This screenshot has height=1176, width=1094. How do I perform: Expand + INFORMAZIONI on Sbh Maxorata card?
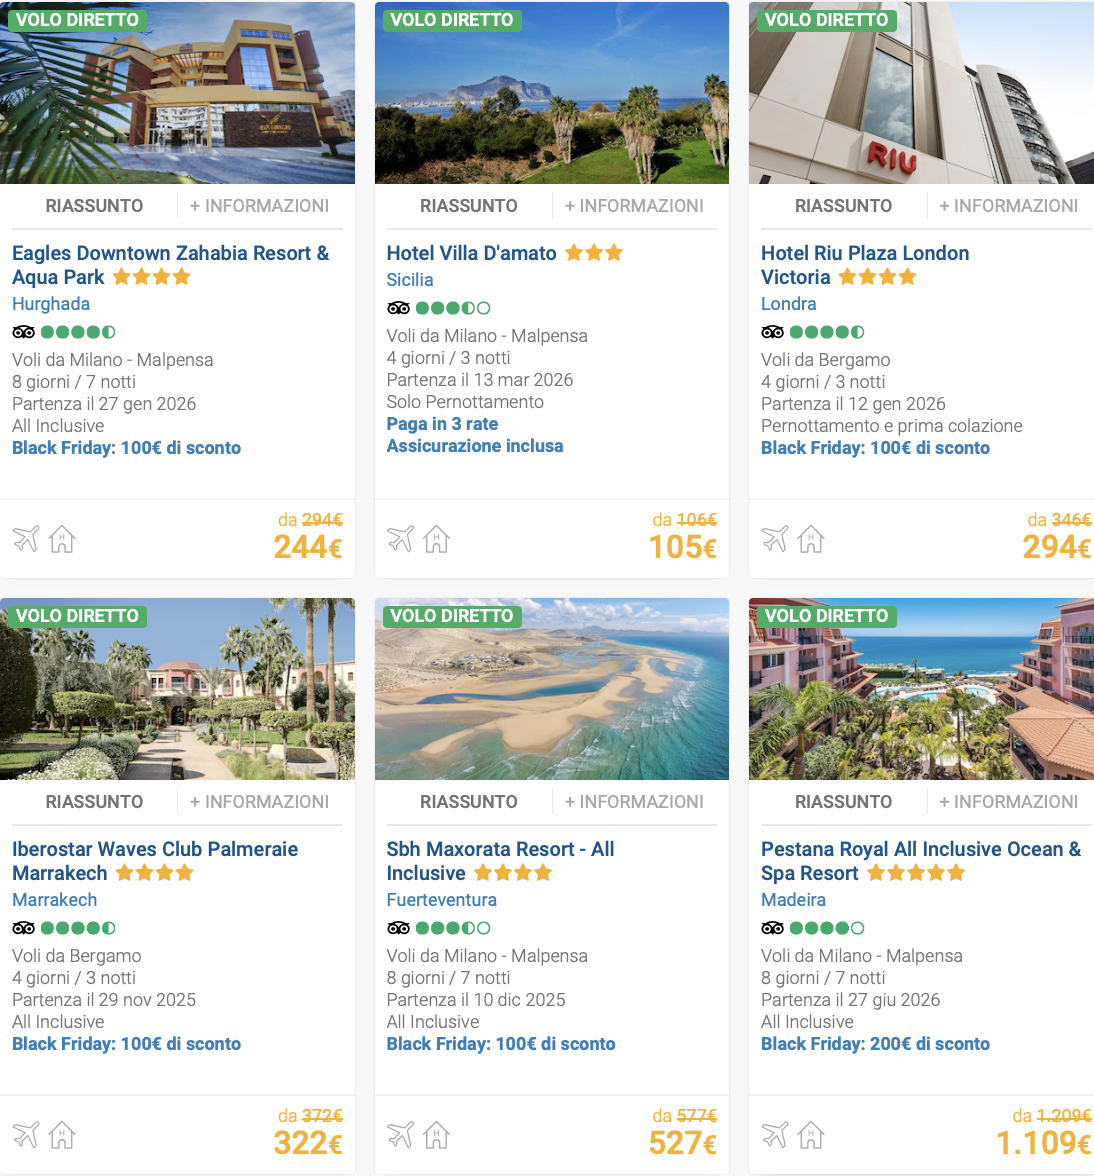pos(635,801)
